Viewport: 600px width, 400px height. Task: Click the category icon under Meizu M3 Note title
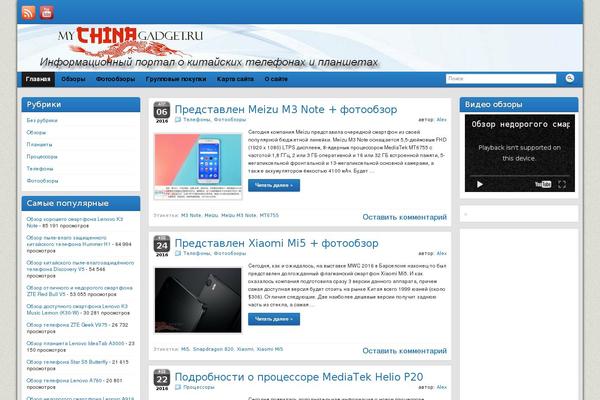(x=178, y=120)
